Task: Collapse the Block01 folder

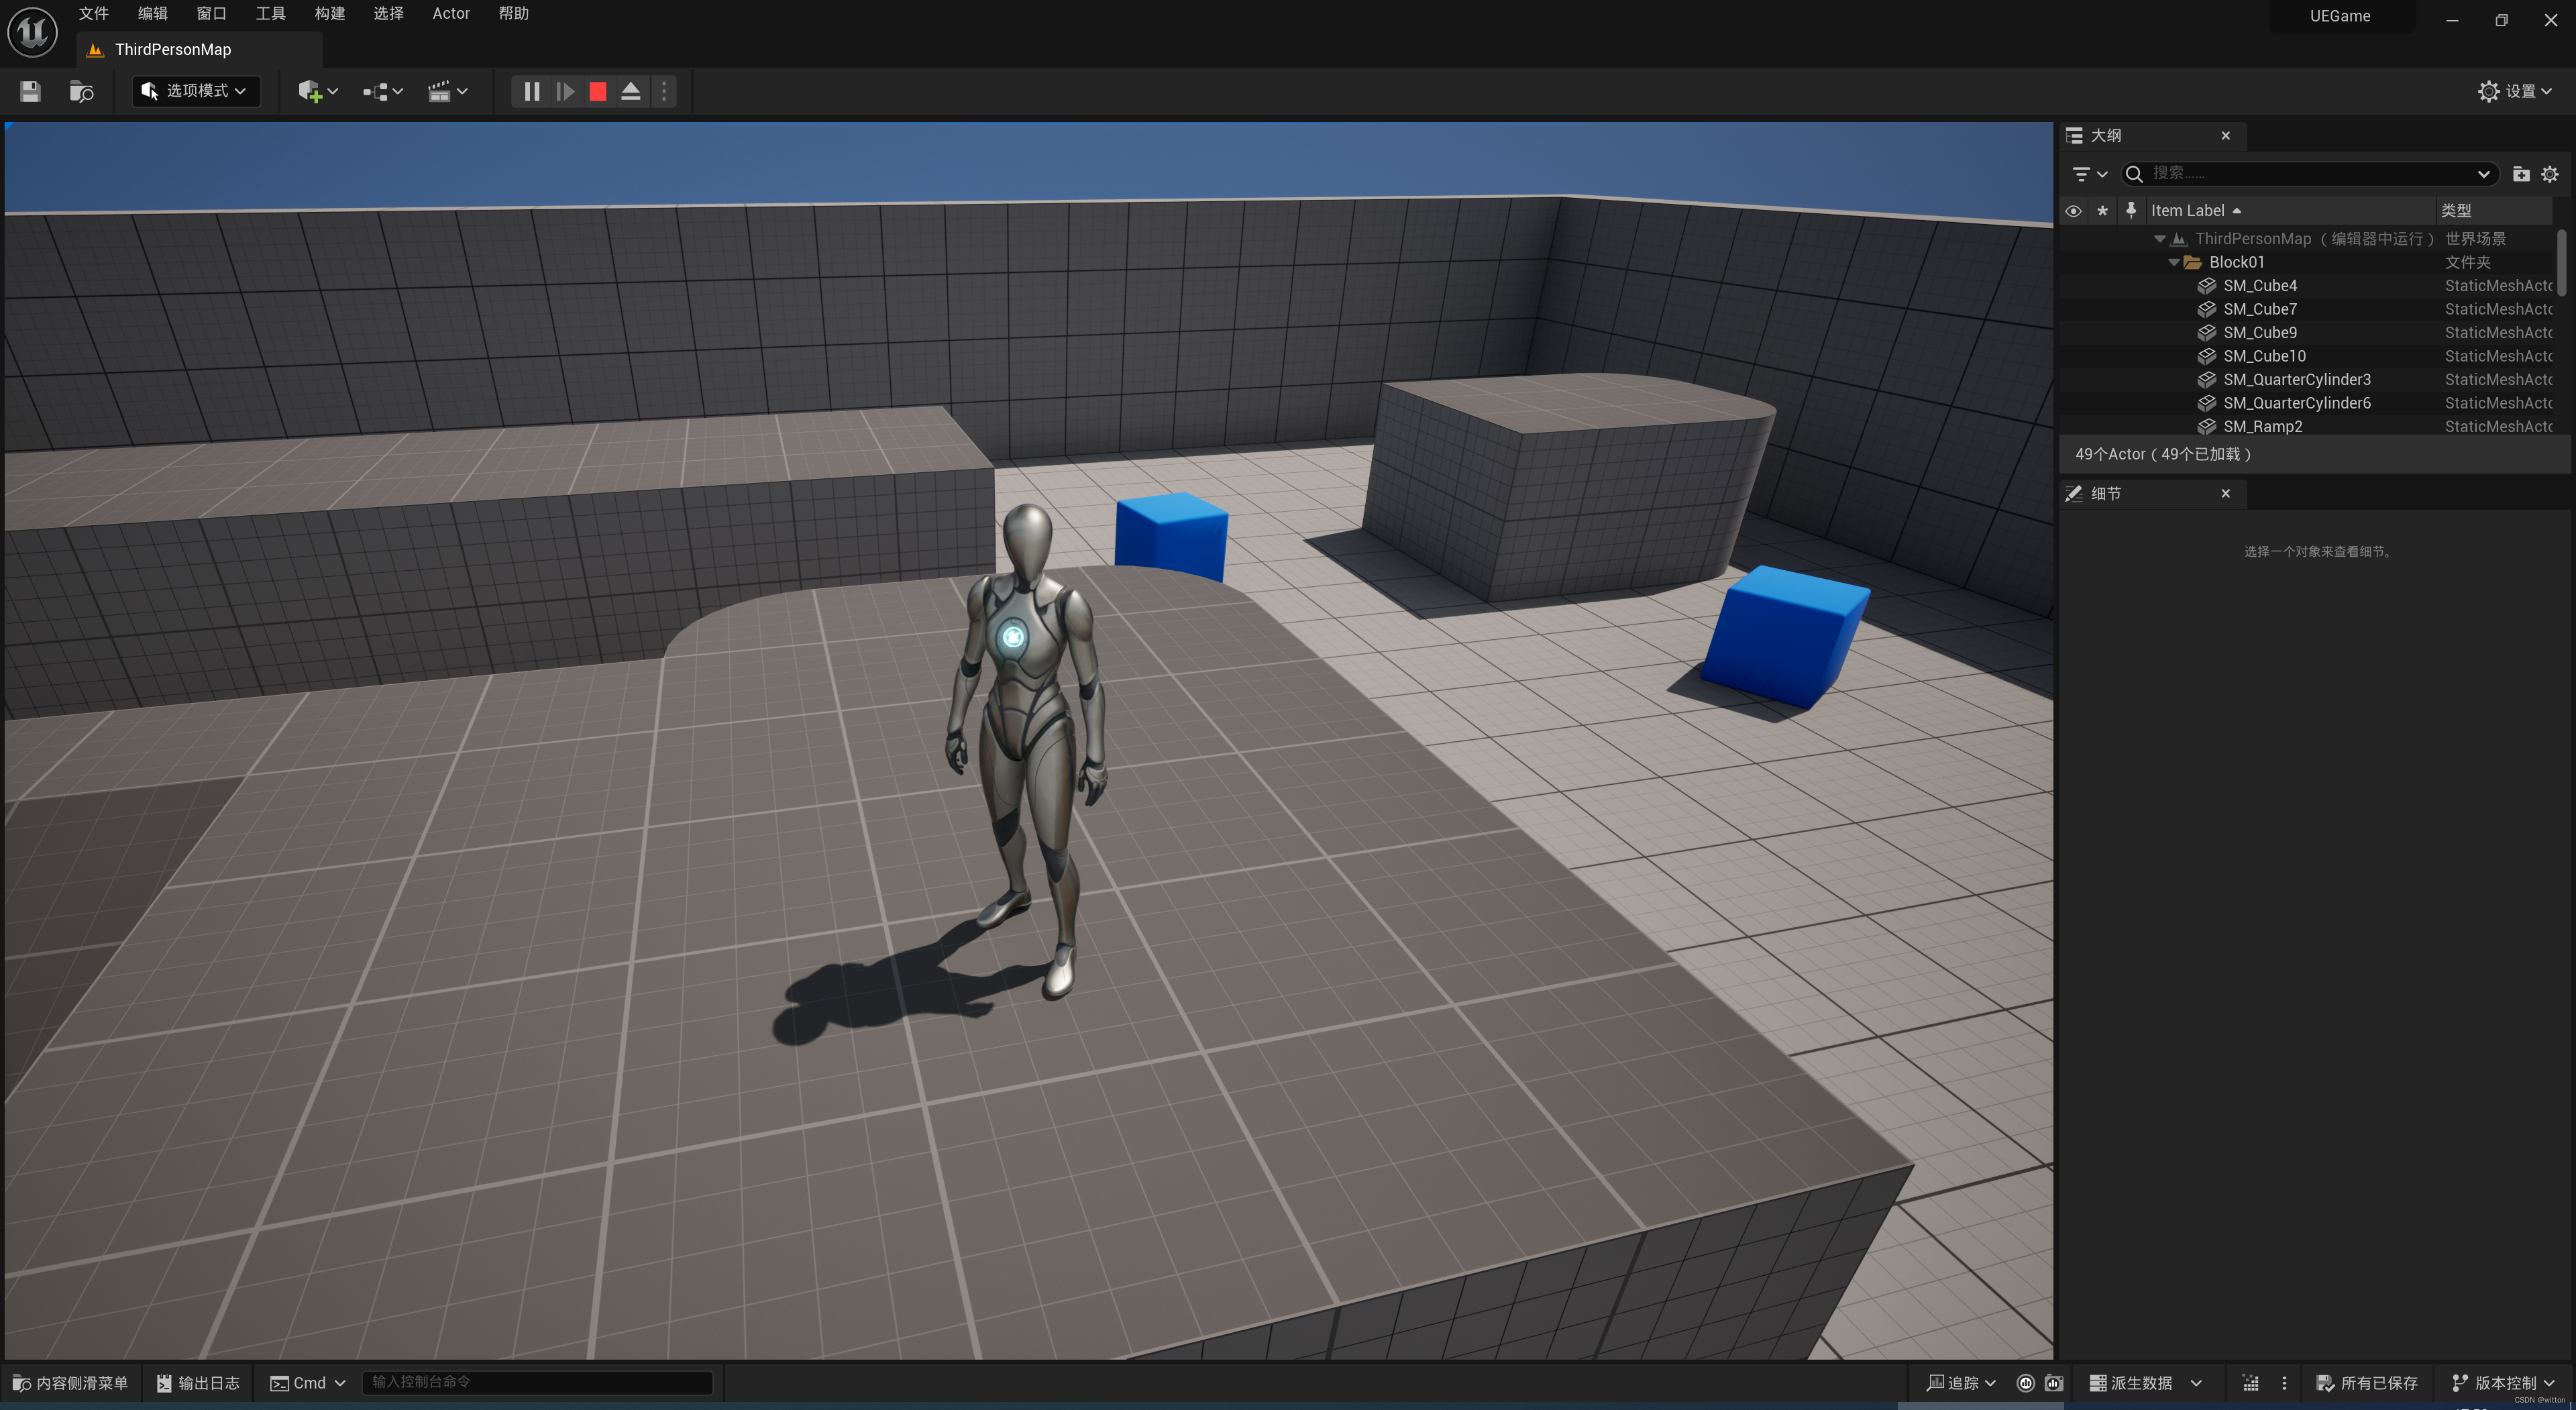Action: coord(2174,262)
